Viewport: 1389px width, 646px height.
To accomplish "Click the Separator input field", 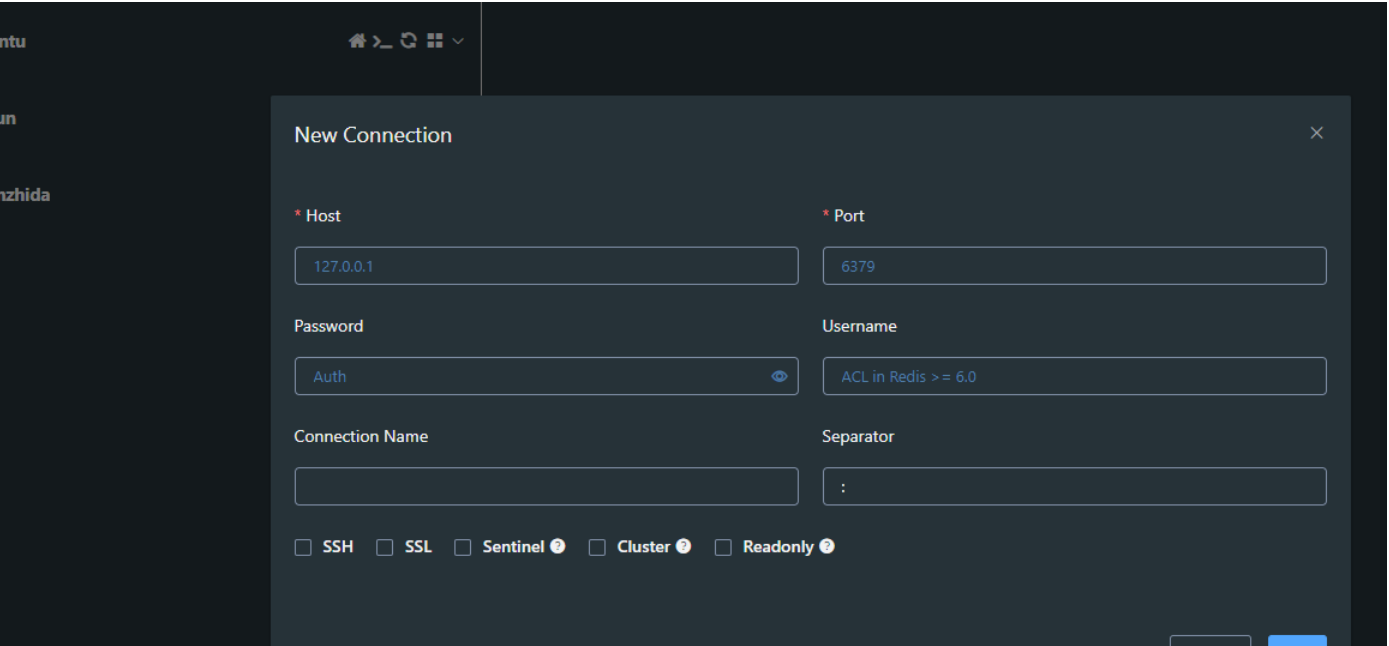I will 1074,486.
